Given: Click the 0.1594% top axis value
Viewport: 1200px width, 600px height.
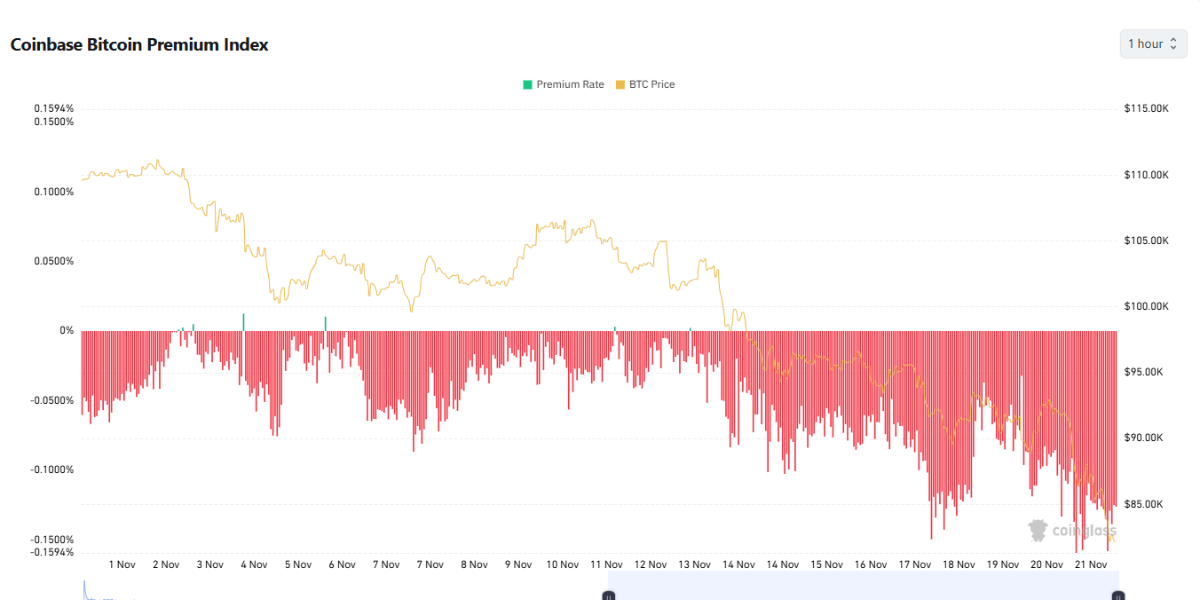Looking at the screenshot, I should tap(54, 108).
